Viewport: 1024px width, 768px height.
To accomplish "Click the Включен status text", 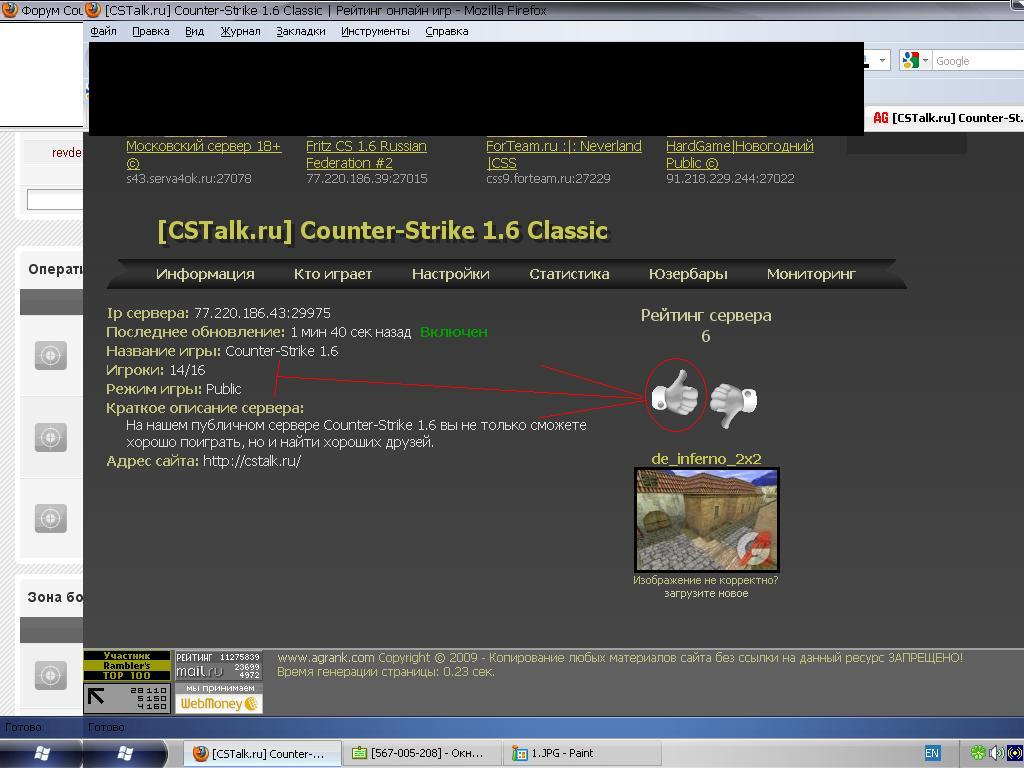I will [453, 332].
